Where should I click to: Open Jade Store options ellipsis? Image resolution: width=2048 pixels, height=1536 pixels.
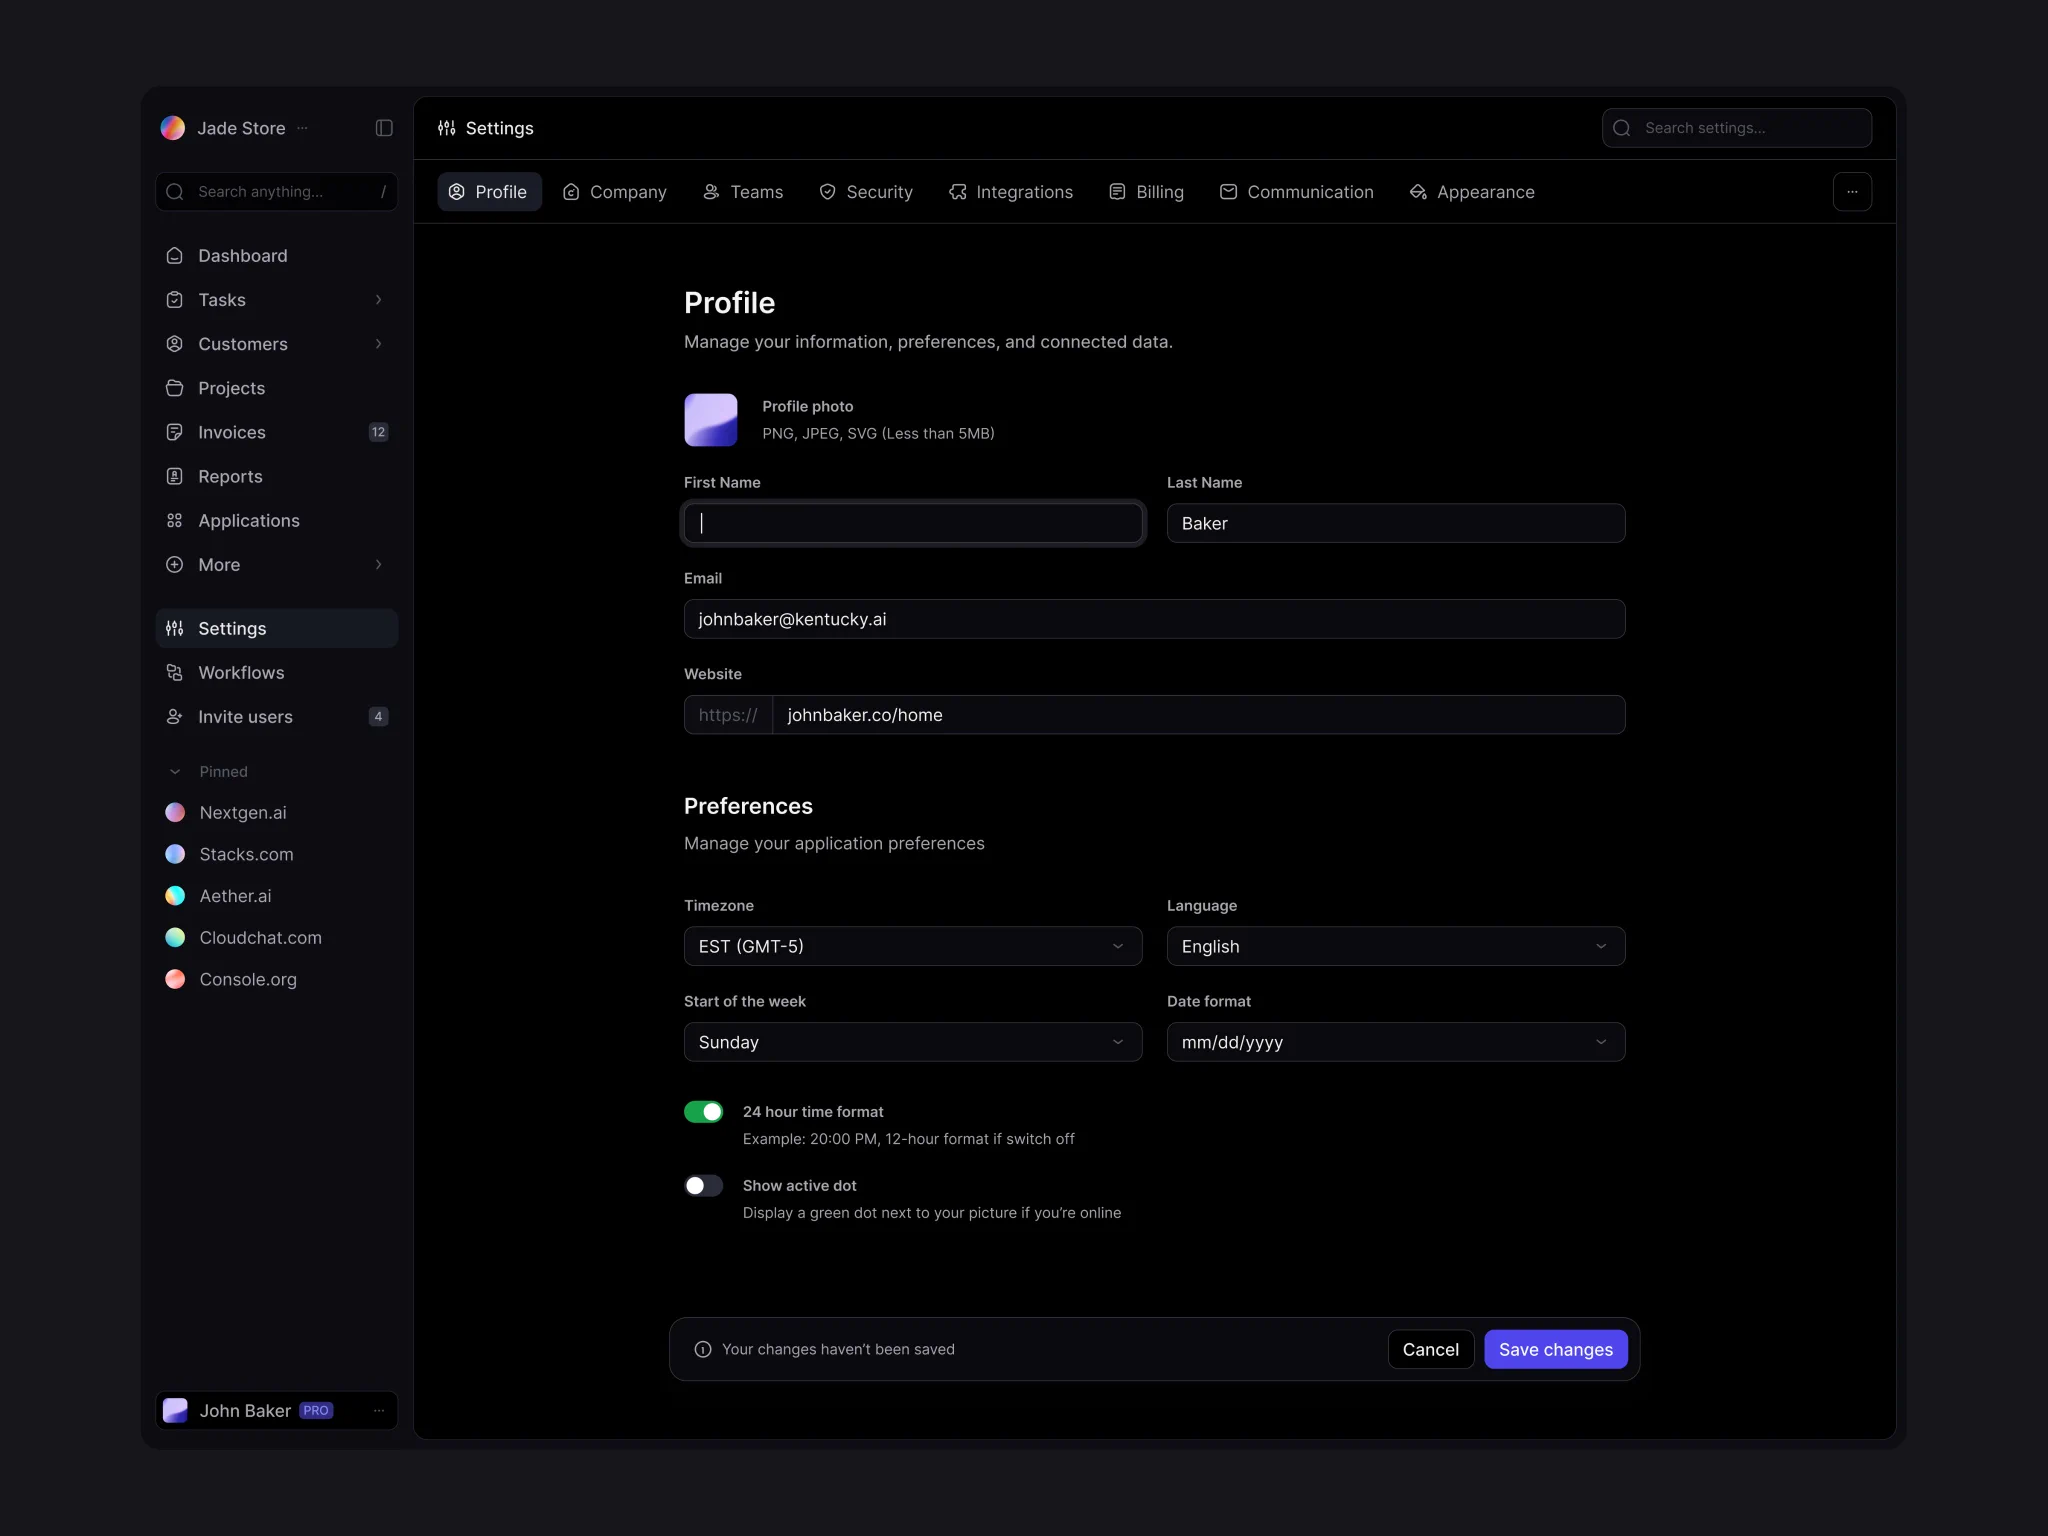[303, 128]
